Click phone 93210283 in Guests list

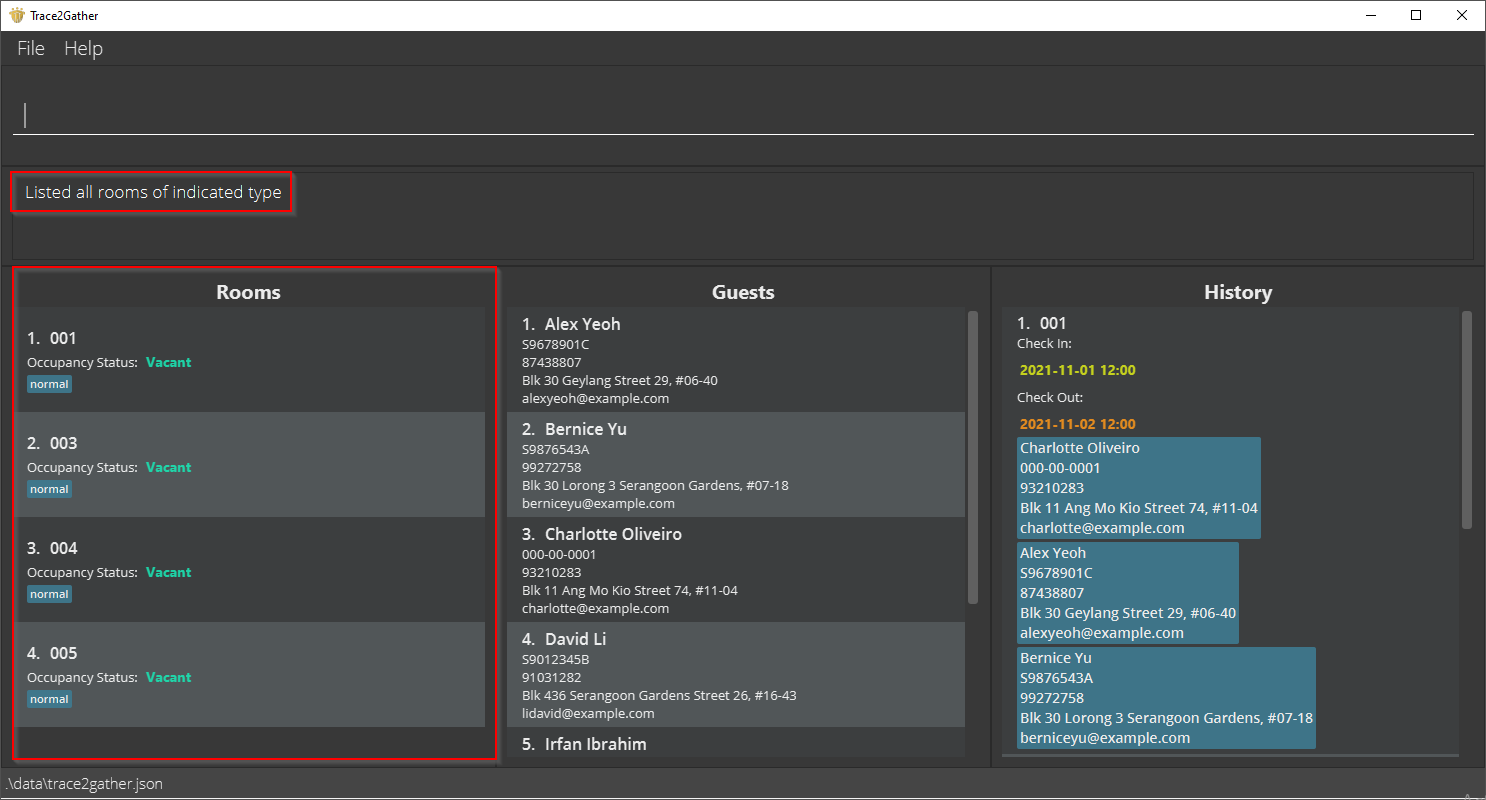point(551,572)
